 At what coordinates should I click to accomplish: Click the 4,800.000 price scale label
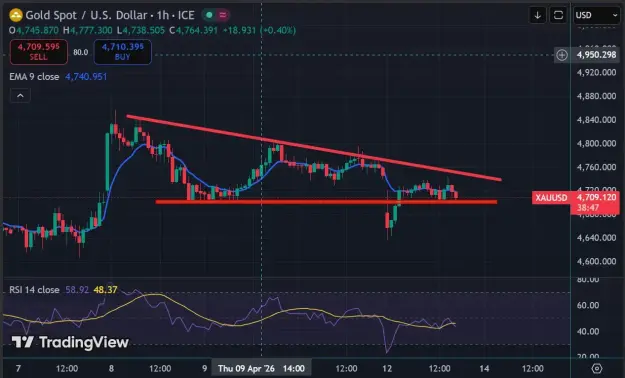pos(596,143)
